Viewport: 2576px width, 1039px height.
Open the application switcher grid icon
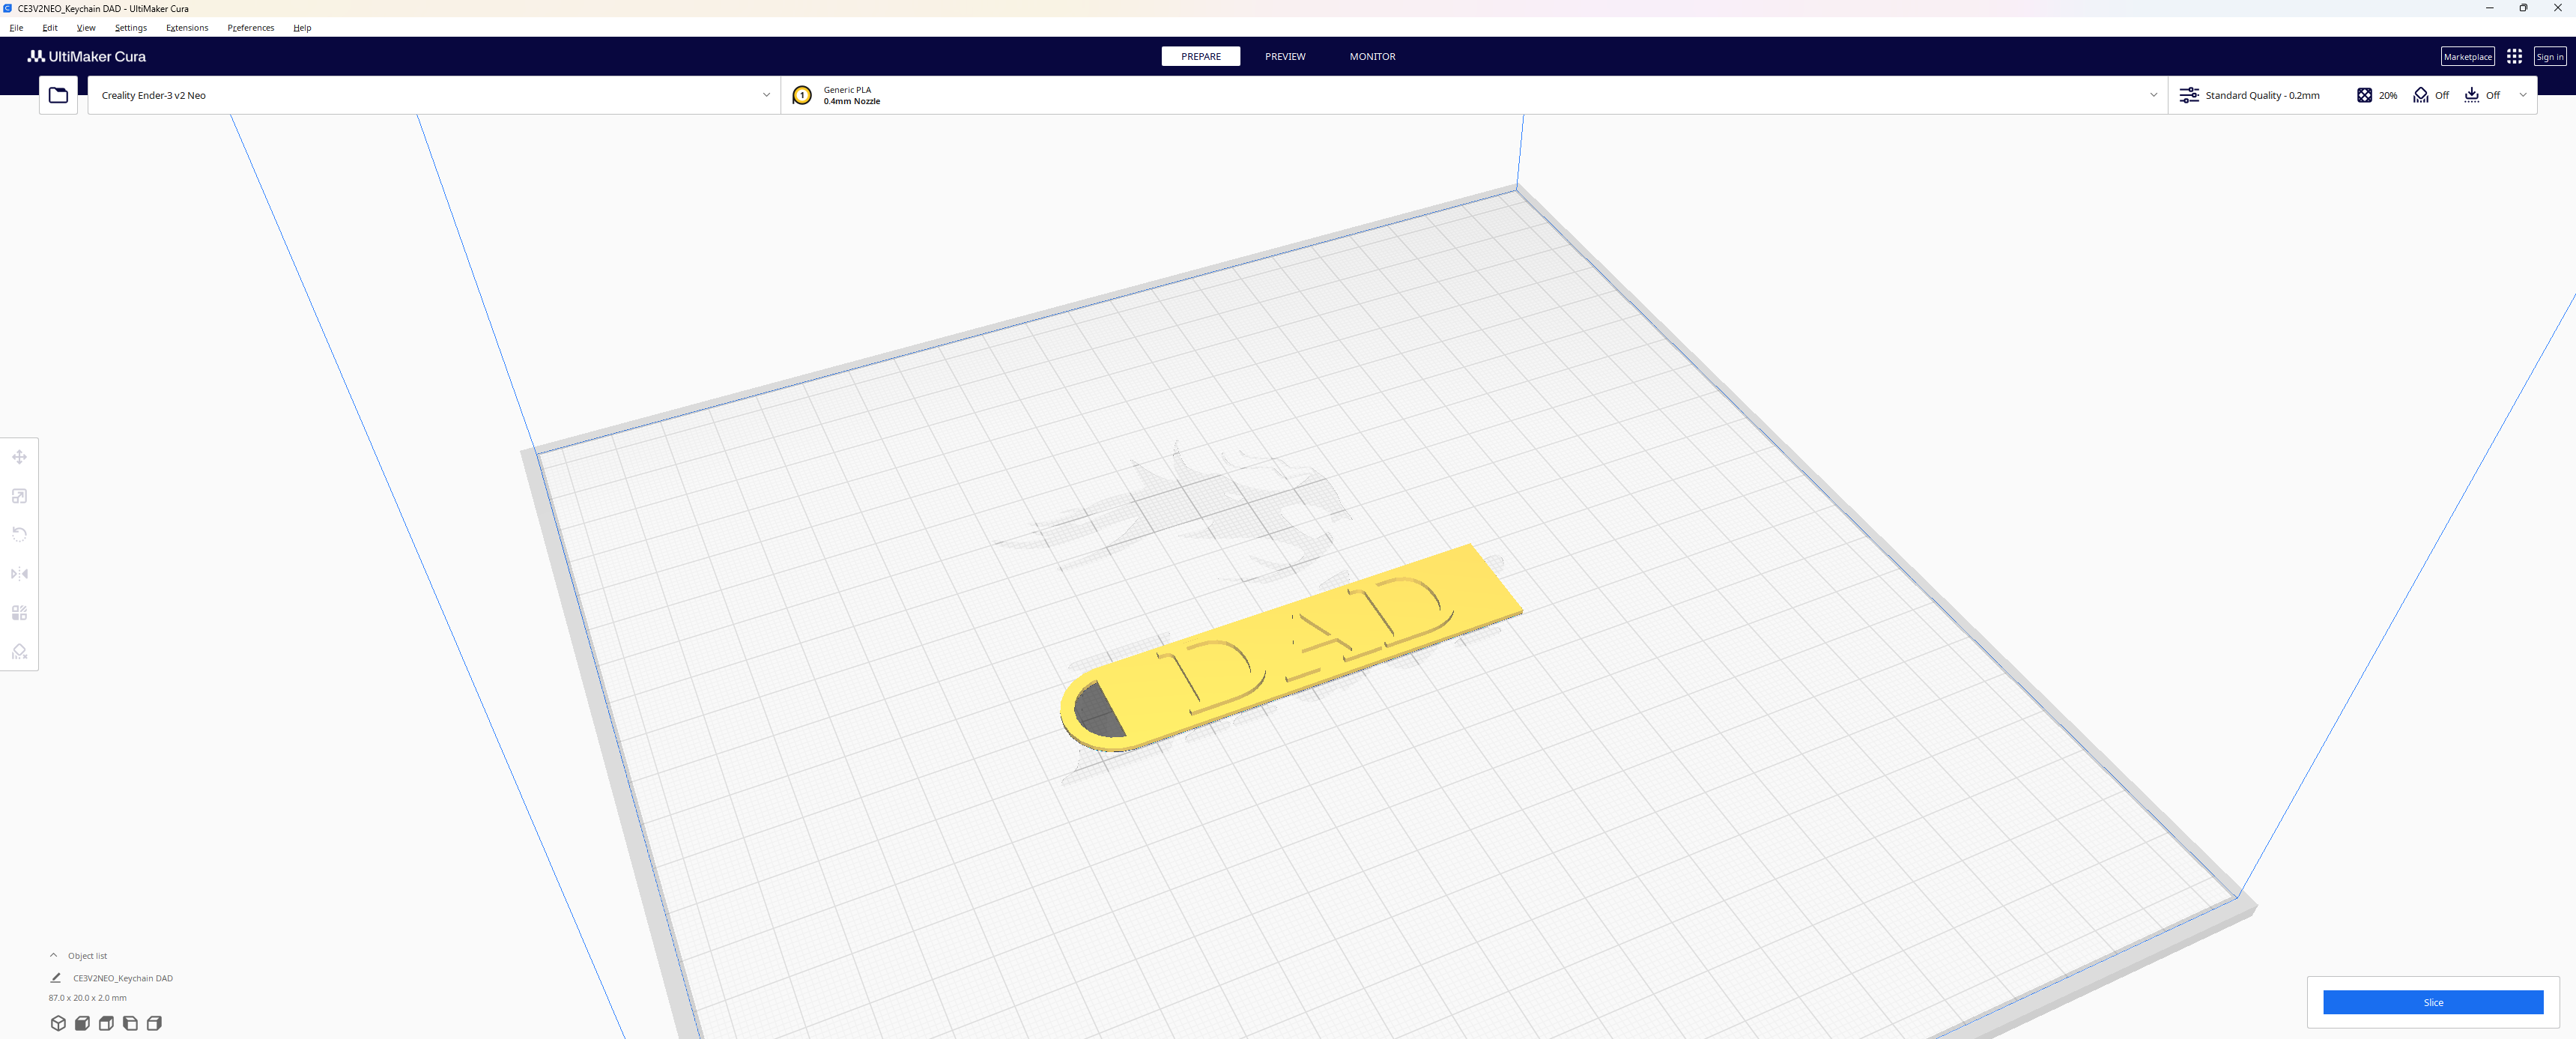pyautogui.click(x=2514, y=56)
